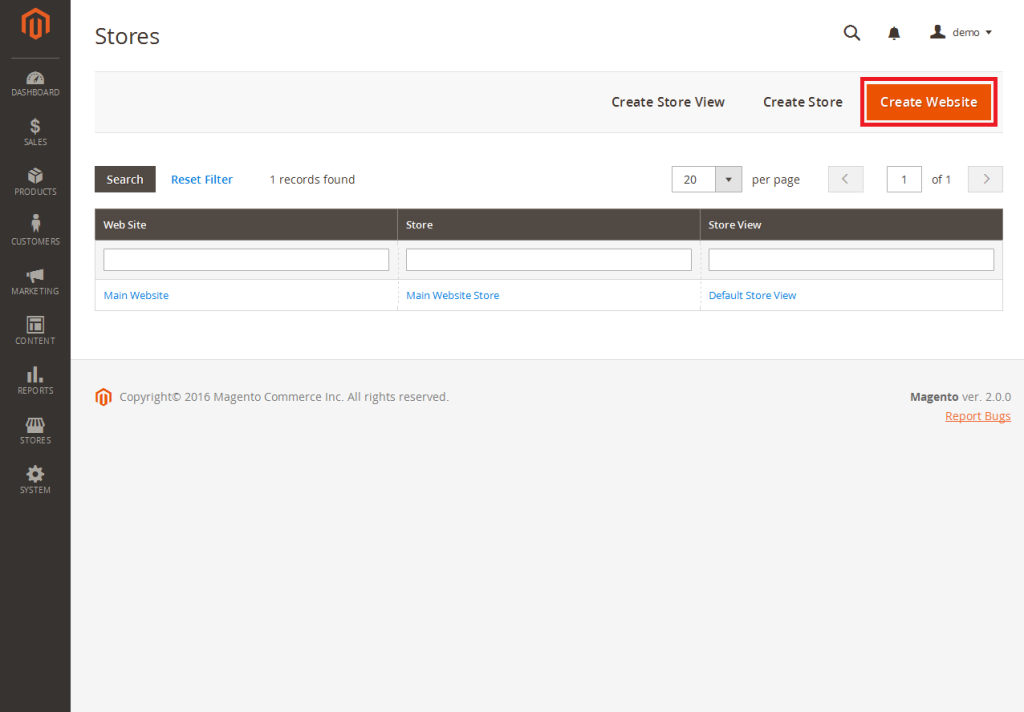This screenshot has width=1024, height=712.
Task: Click the Create Store button
Action: click(x=802, y=102)
